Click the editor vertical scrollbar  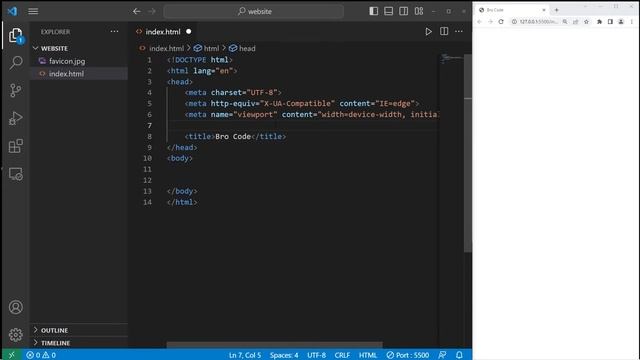(468, 153)
